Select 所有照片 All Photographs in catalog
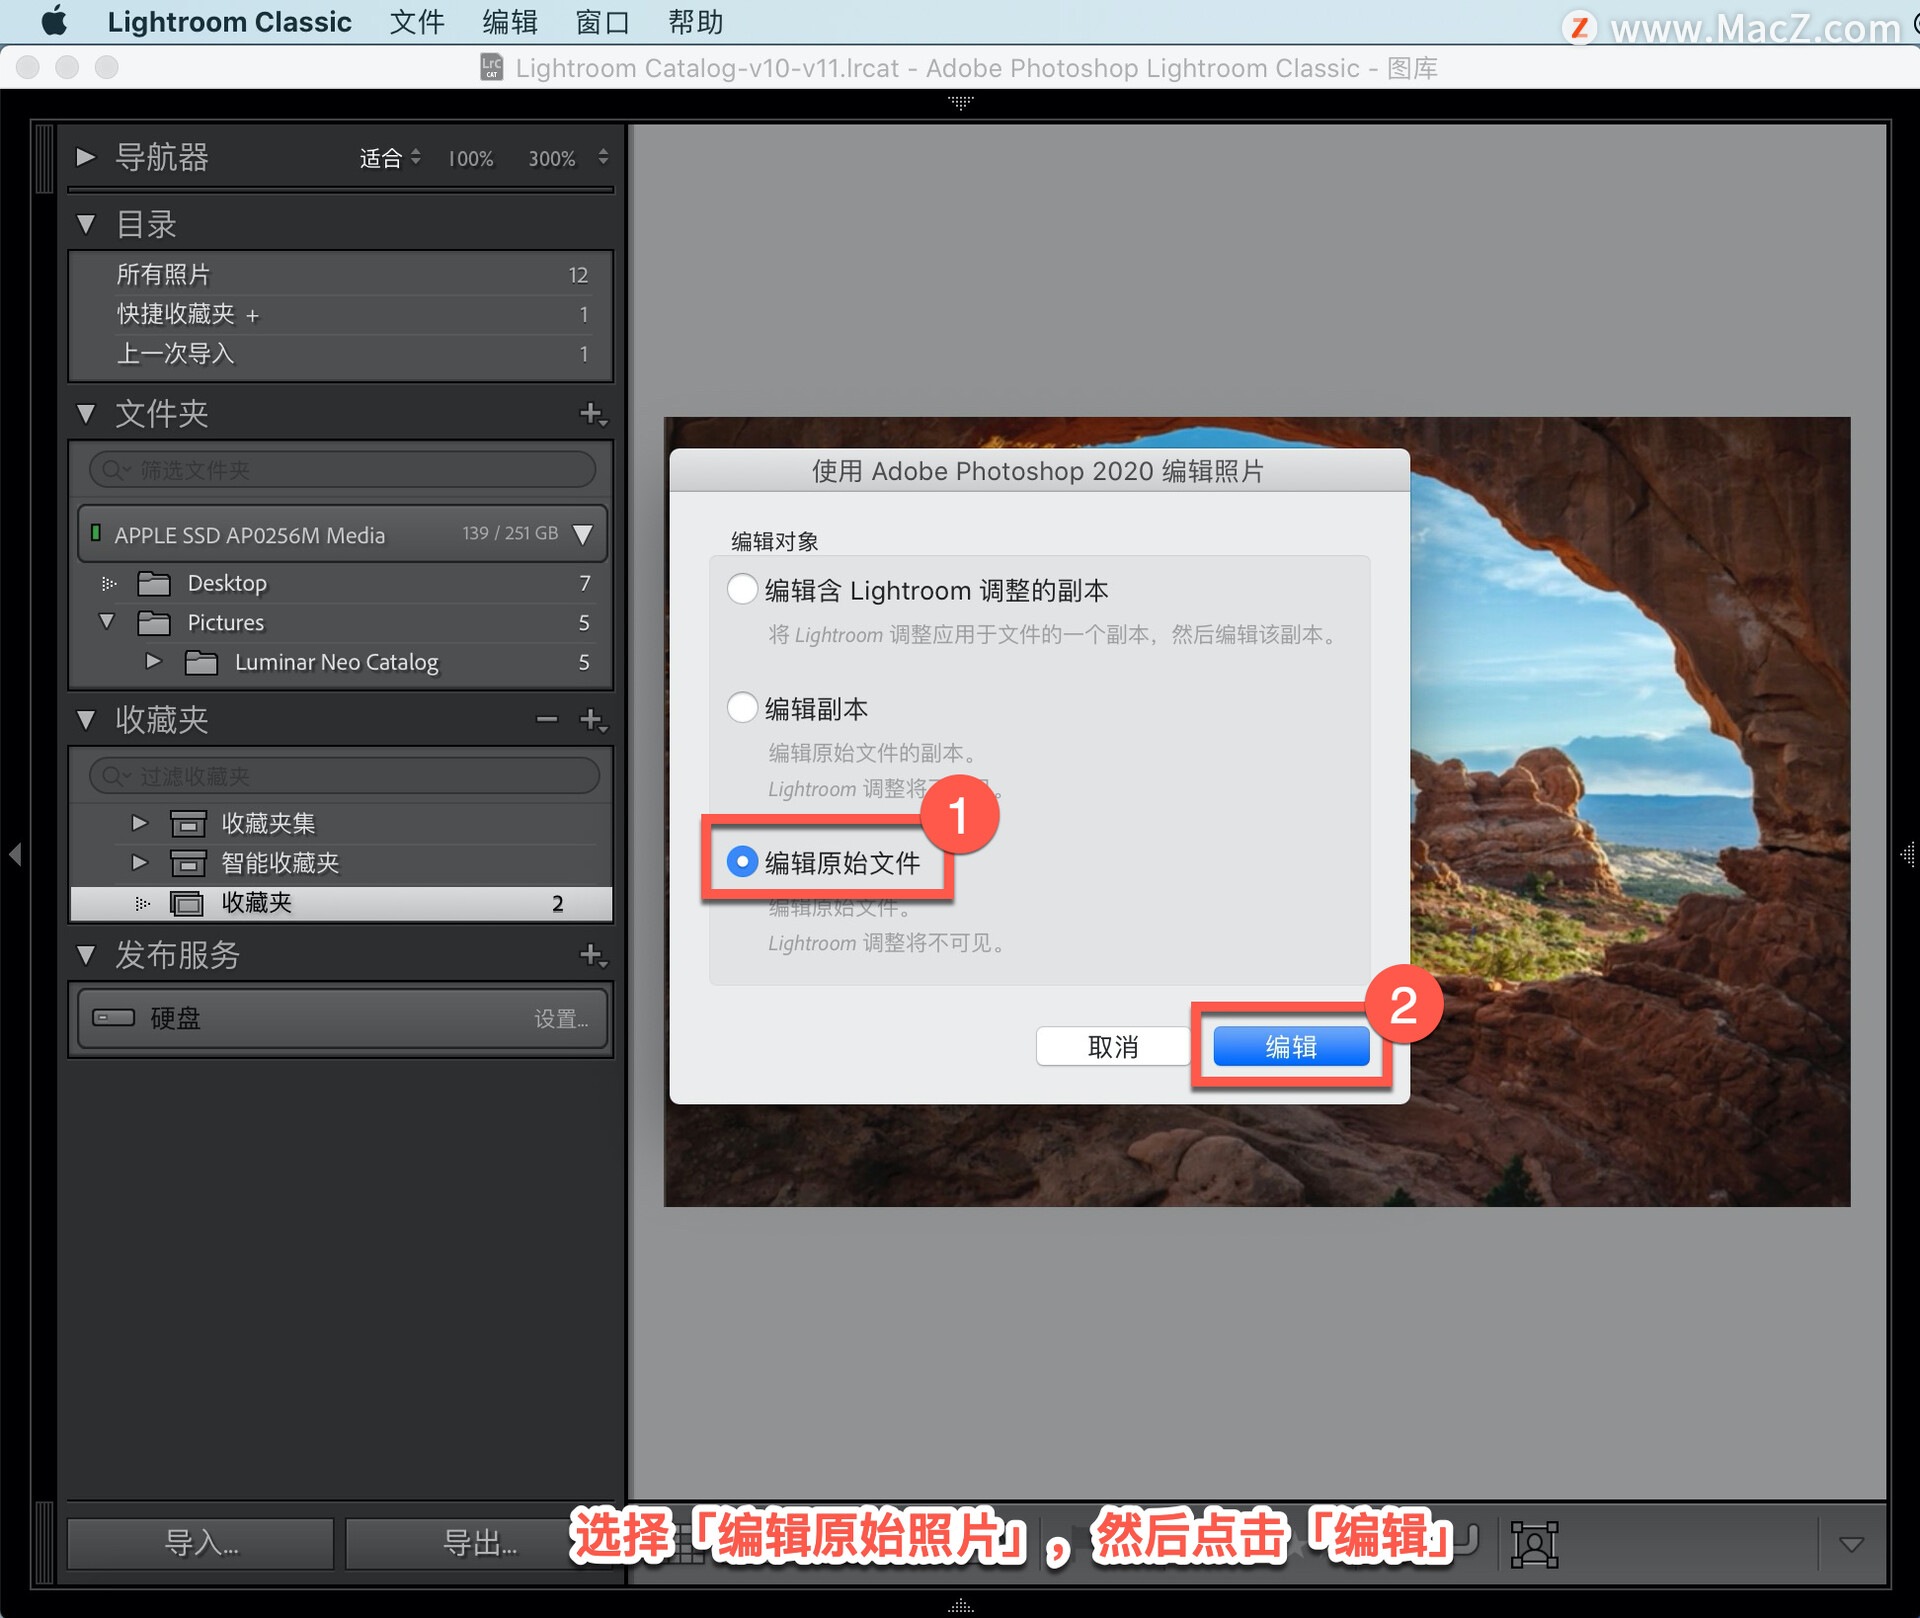Image resolution: width=1920 pixels, height=1618 pixels. click(341, 274)
